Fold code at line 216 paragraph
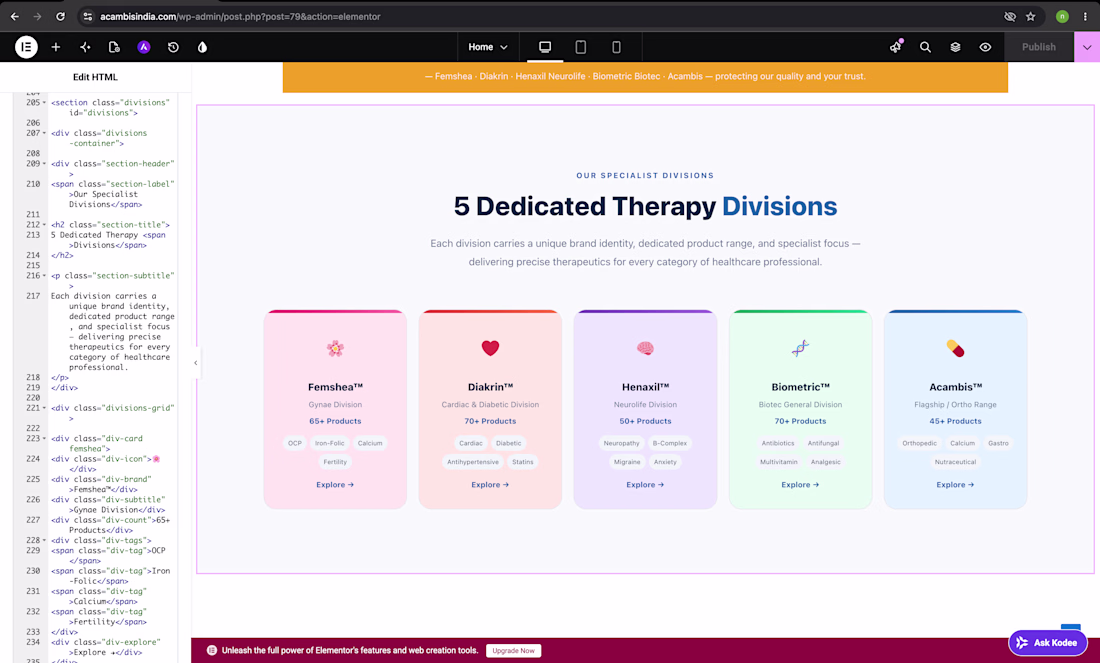This screenshot has width=1100, height=663. [44, 276]
